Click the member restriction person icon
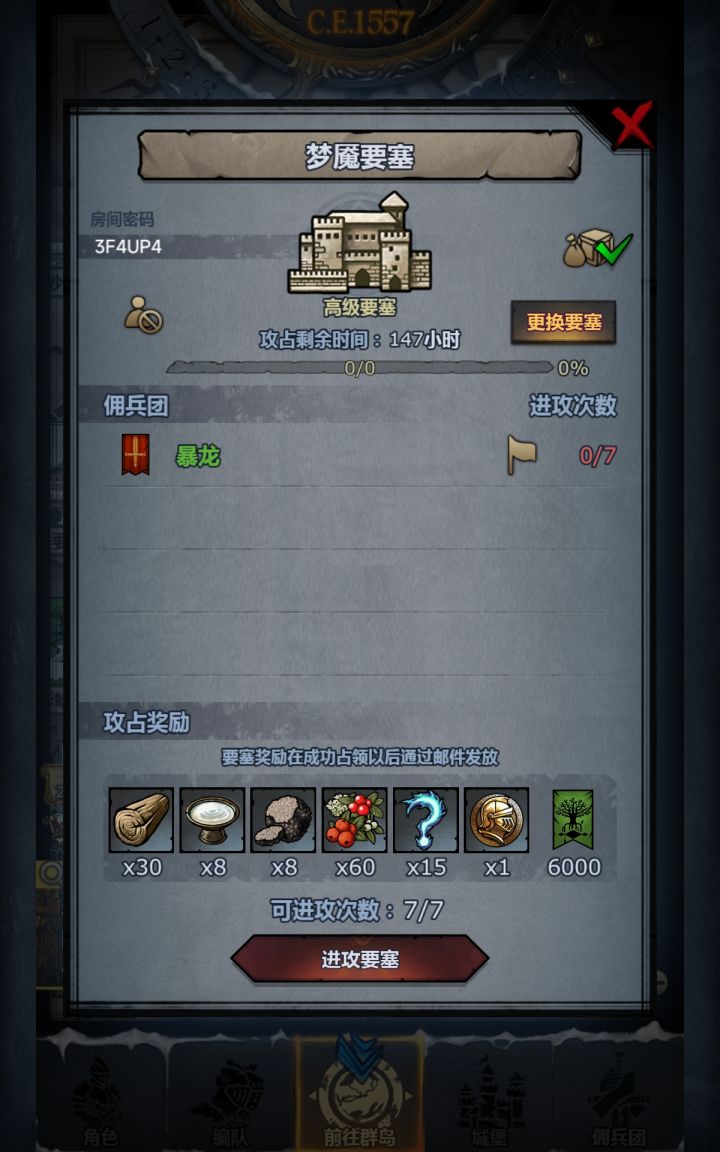The image size is (720, 1152). point(143,314)
